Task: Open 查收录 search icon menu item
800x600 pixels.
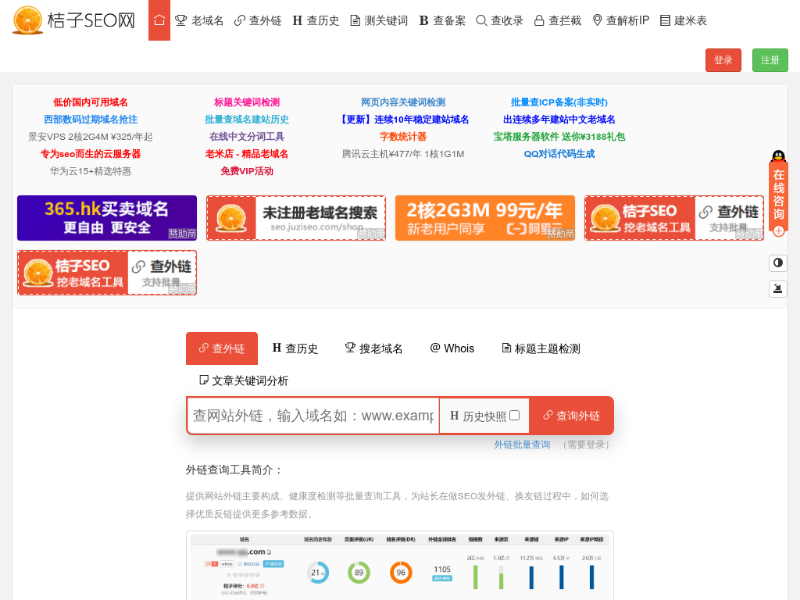Action: [499, 20]
